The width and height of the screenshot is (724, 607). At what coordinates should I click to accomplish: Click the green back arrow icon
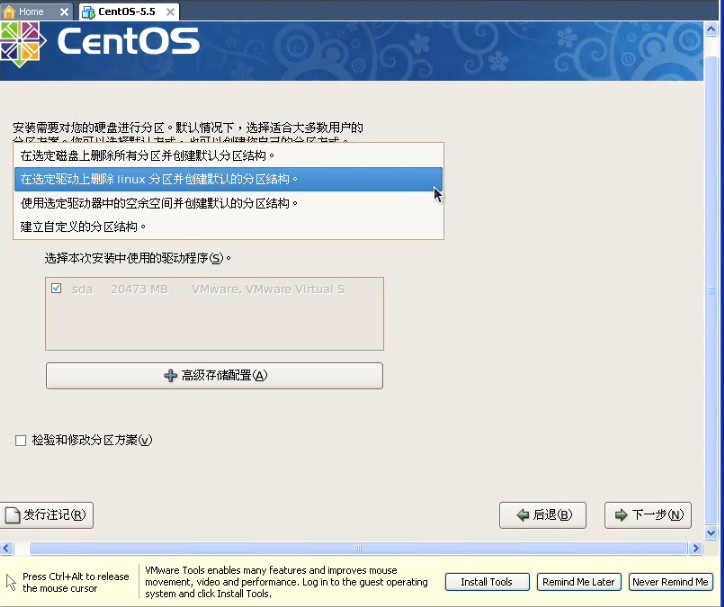pyautogui.click(x=523, y=515)
